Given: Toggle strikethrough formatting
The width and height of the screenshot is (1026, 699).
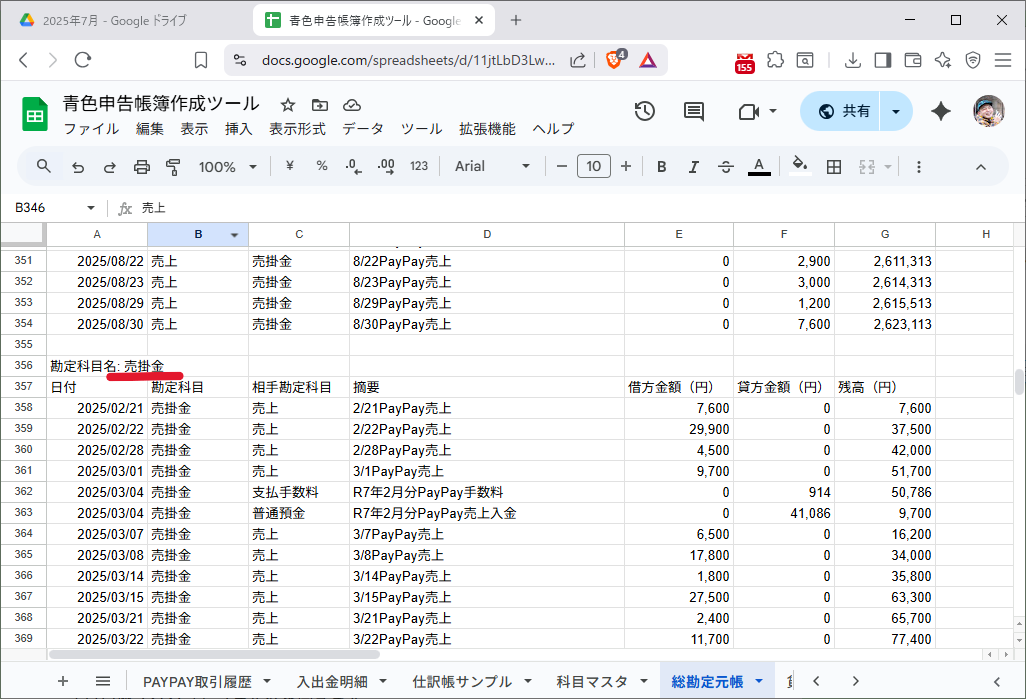Looking at the screenshot, I should [x=726, y=166].
